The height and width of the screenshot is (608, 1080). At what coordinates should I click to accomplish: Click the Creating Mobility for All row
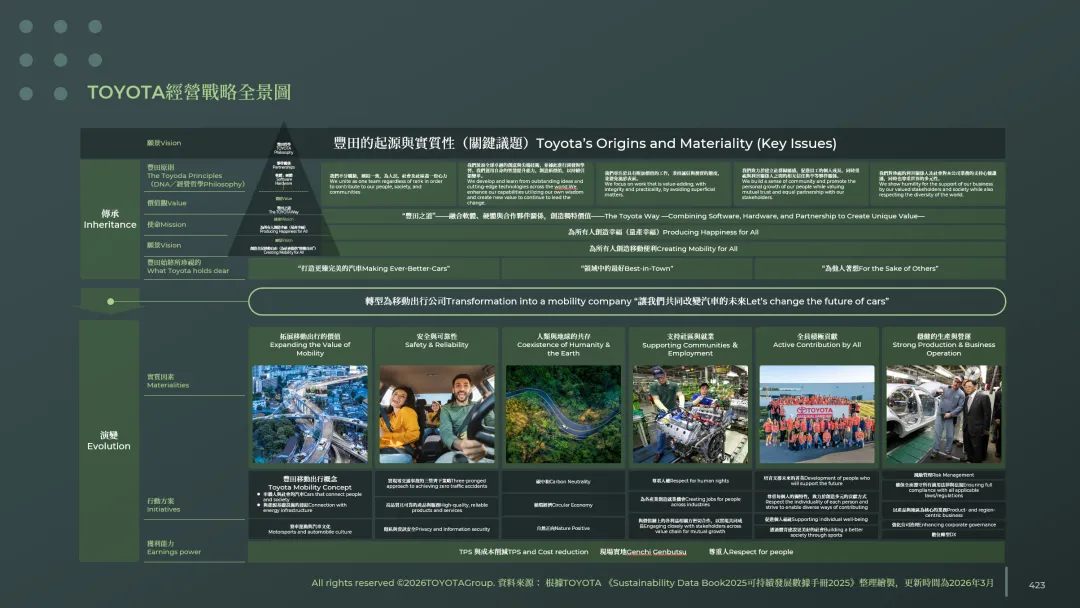point(663,249)
